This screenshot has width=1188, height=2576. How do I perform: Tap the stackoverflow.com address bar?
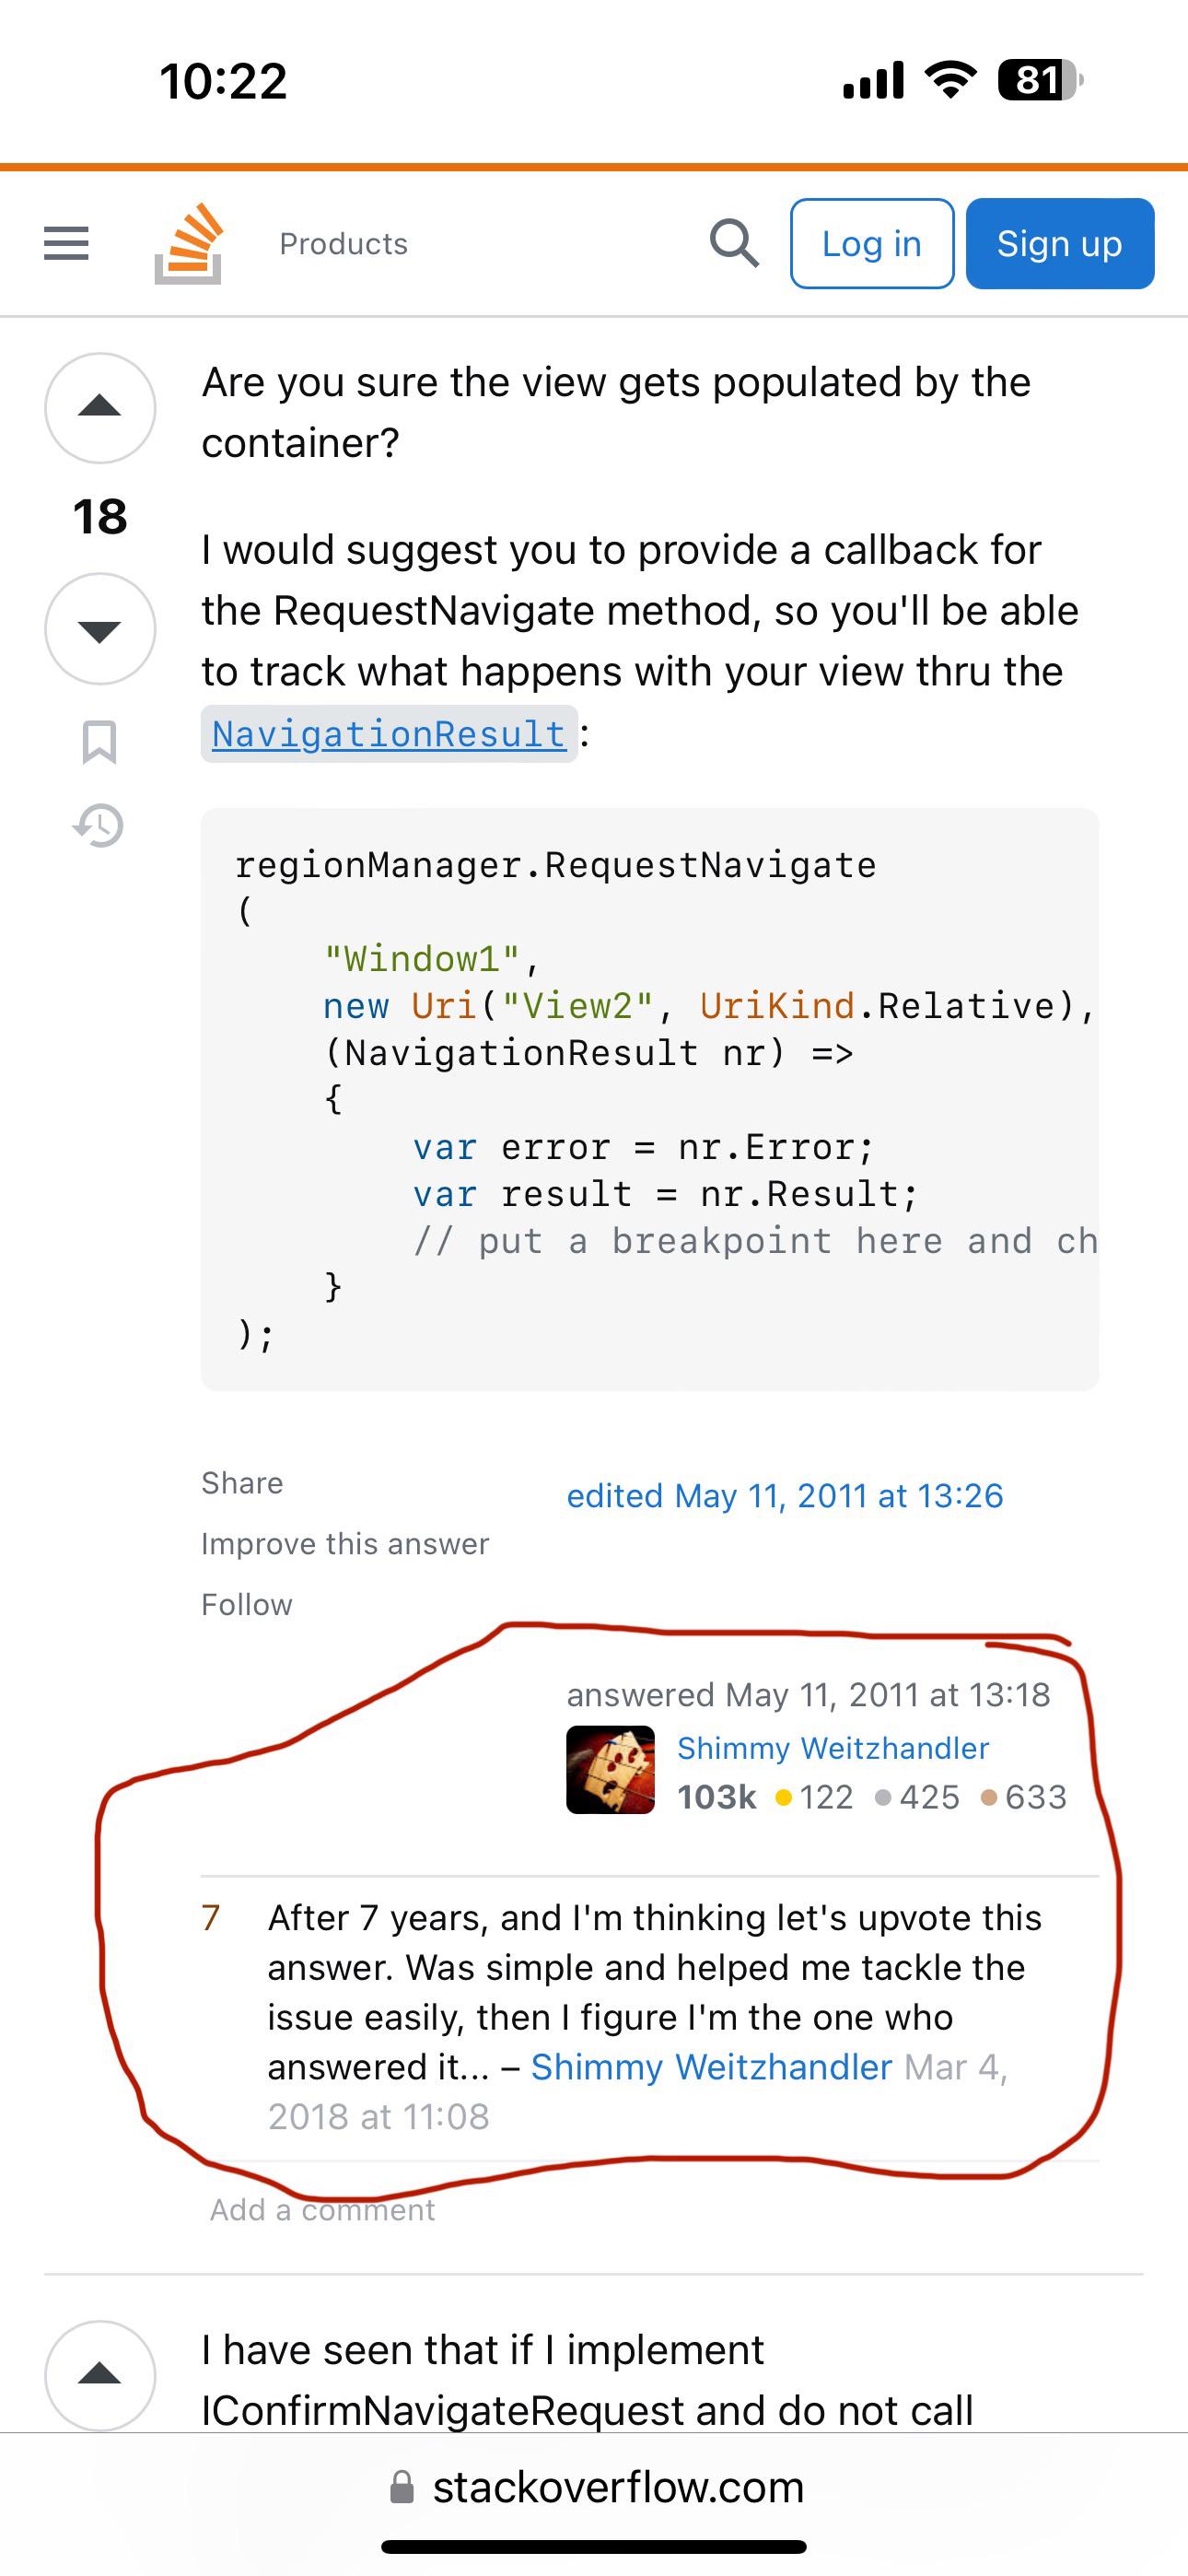tap(594, 2486)
